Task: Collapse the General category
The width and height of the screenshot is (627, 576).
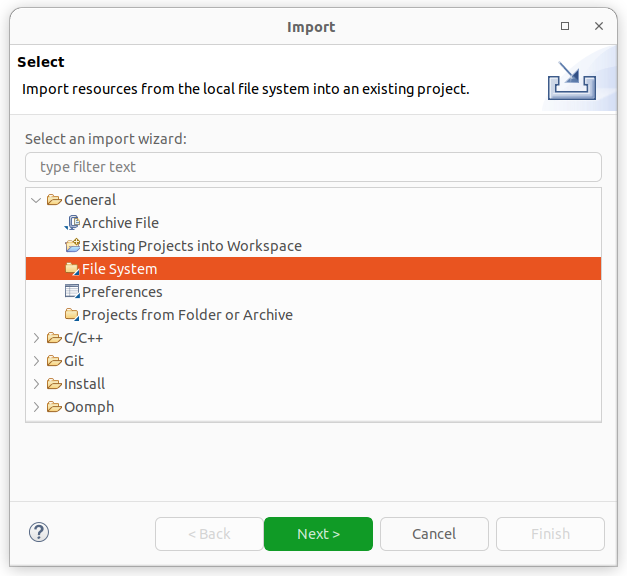Action: pyautogui.click(x=37, y=200)
